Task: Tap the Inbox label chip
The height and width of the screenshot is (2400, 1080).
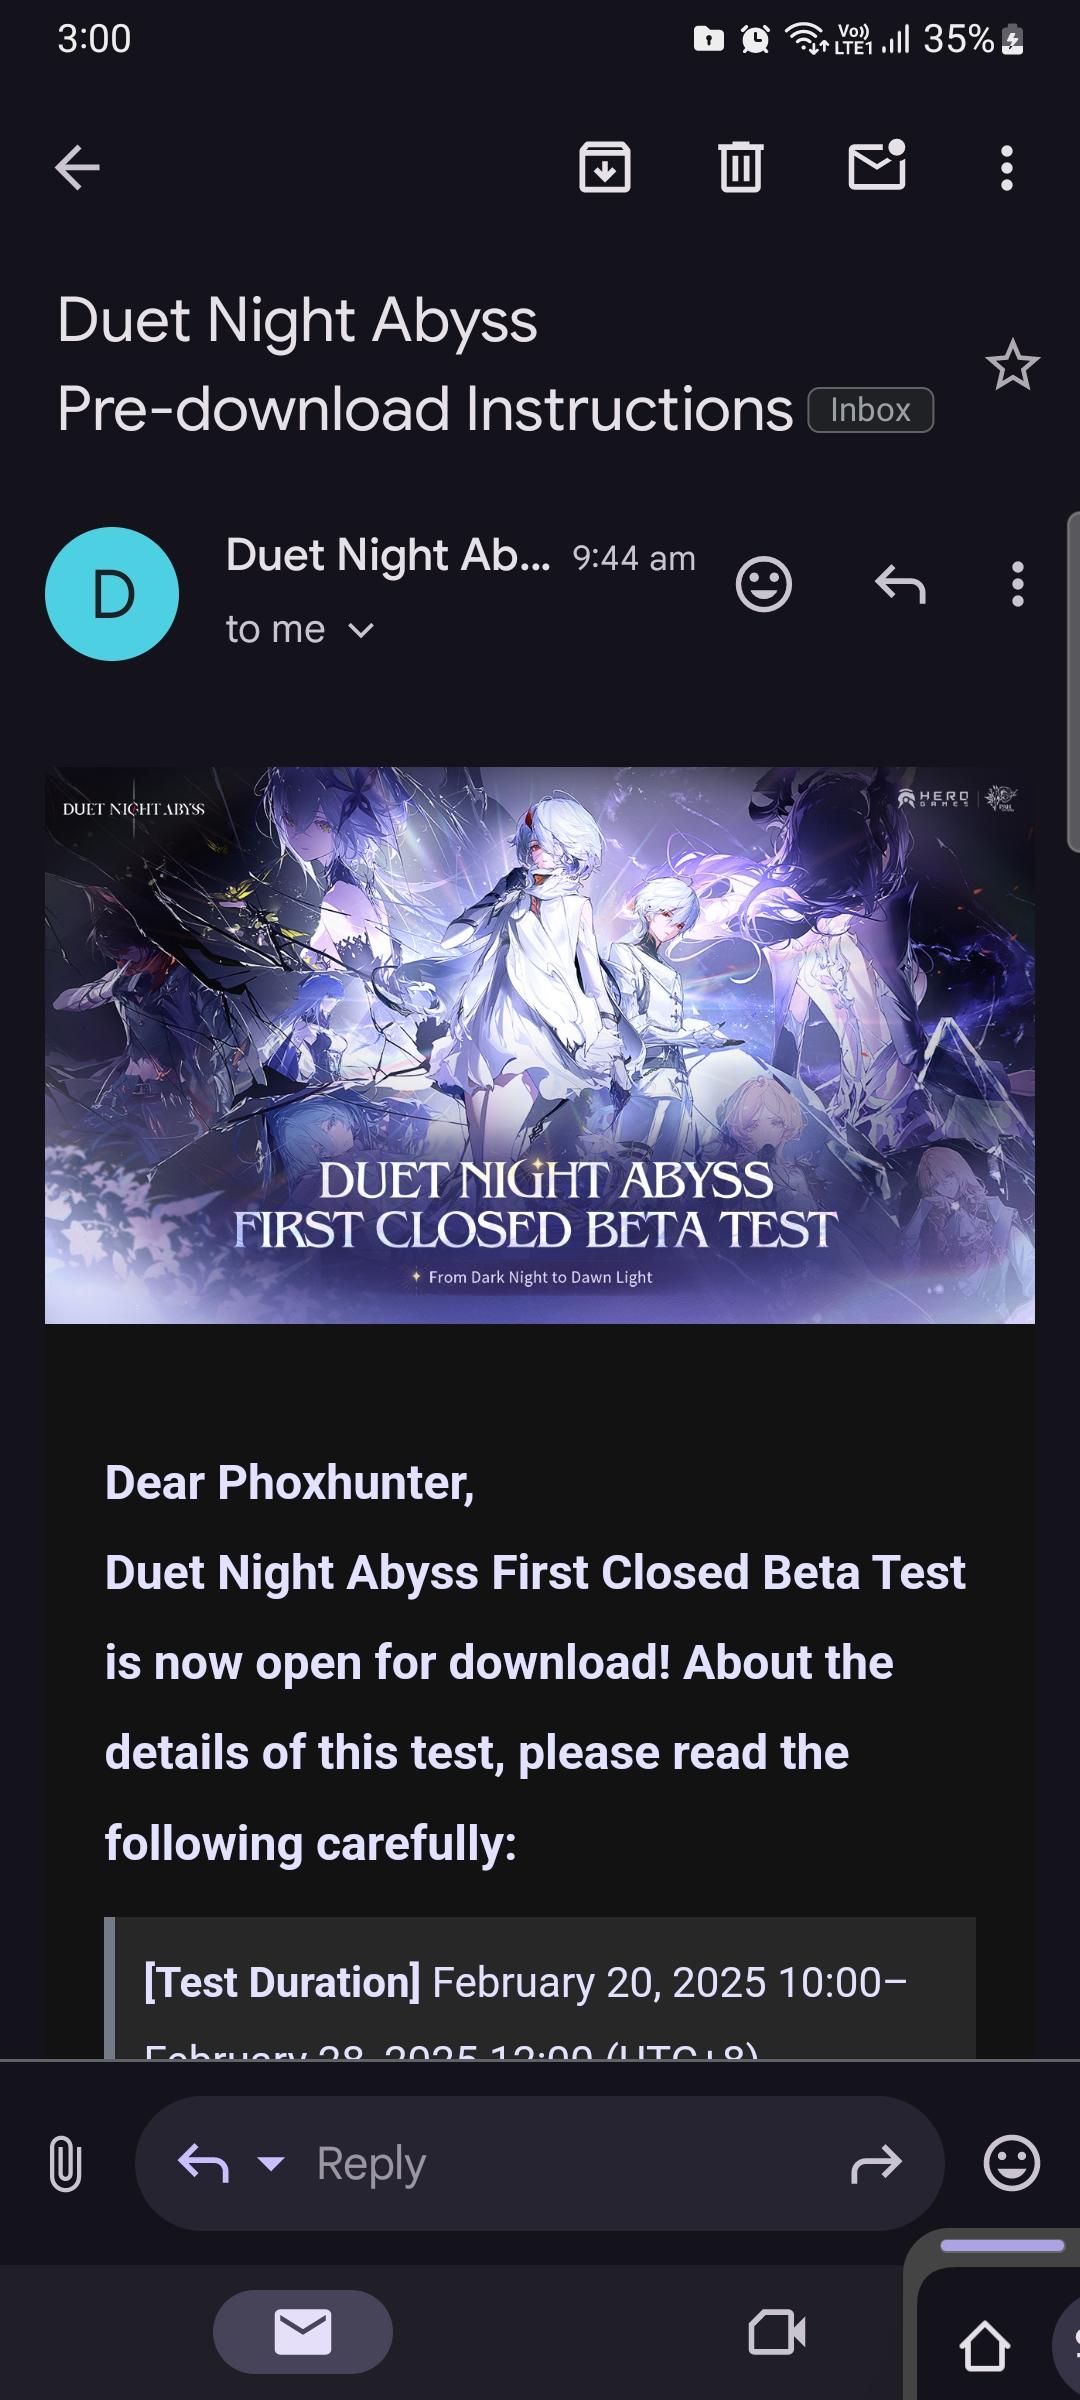Action: click(x=871, y=410)
